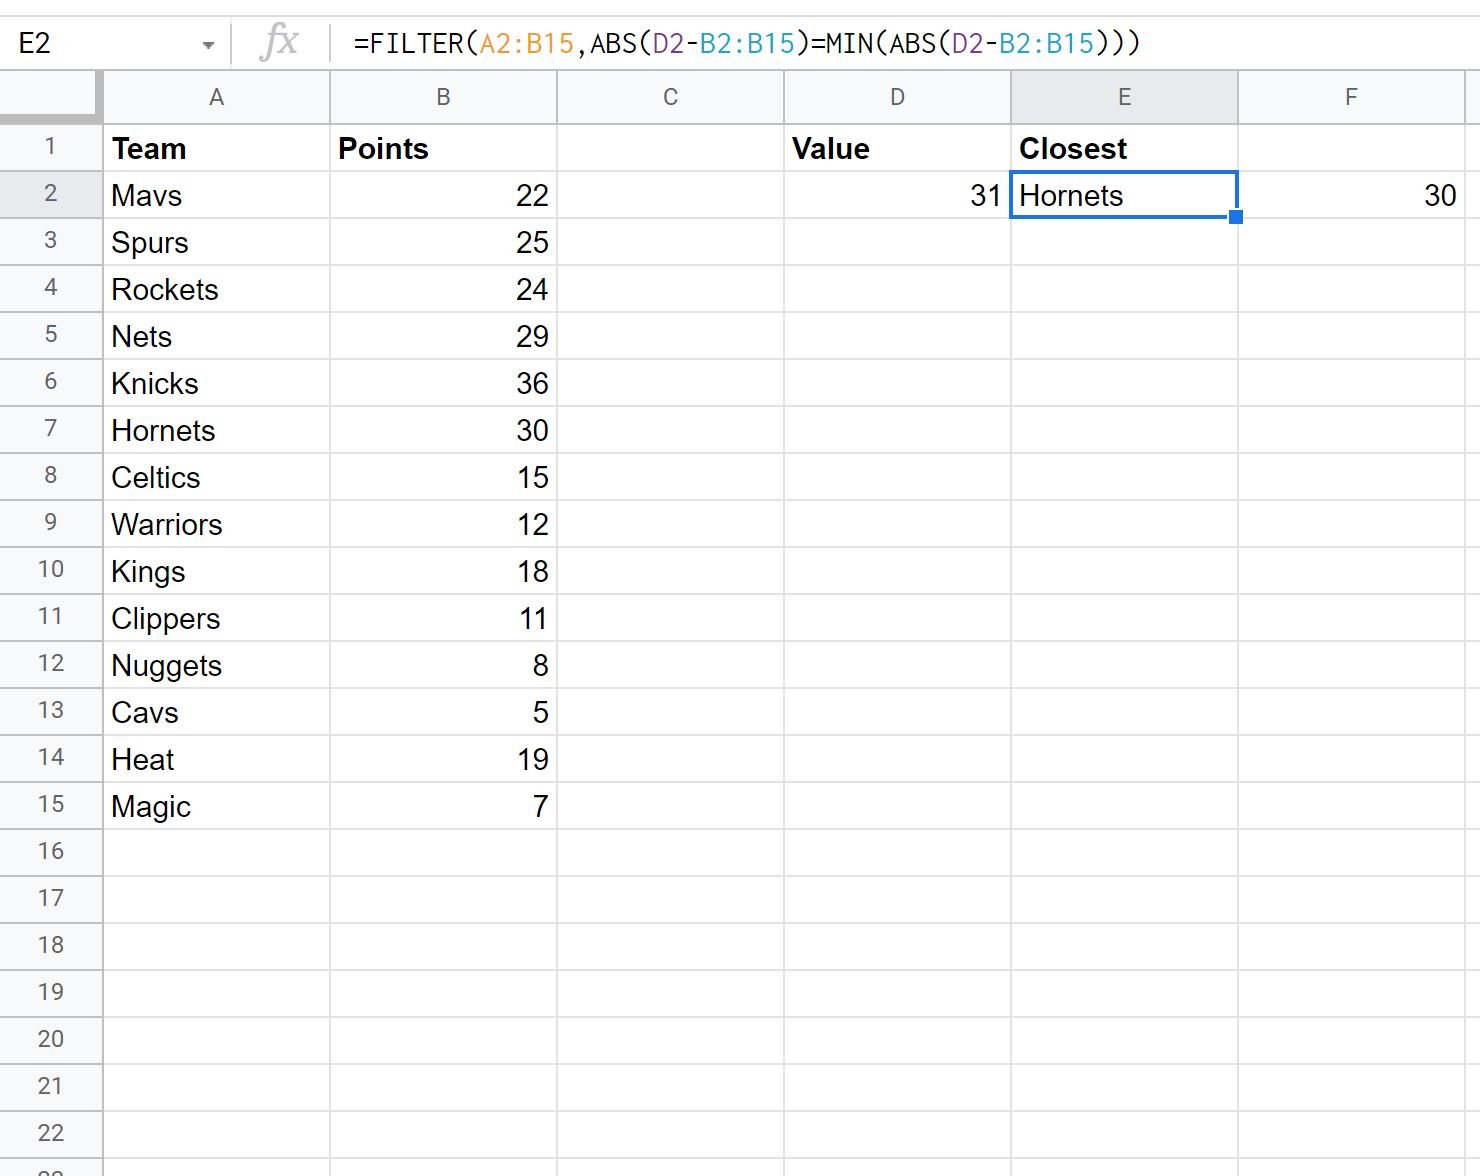Select the Magic cell
The width and height of the screenshot is (1480, 1176).
216,806
